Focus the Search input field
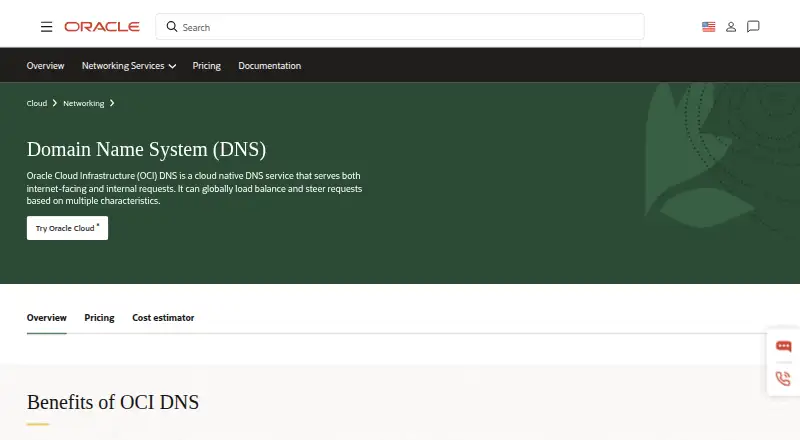 (x=400, y=27)
